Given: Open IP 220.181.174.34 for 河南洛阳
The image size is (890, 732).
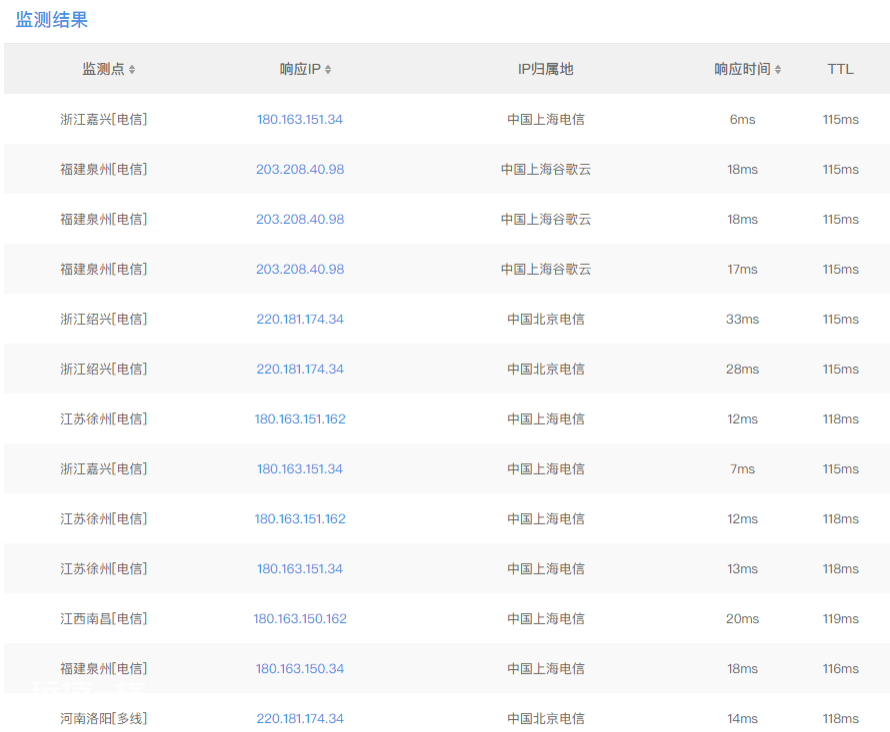Looking at the screenshot, I should point(300,718).
